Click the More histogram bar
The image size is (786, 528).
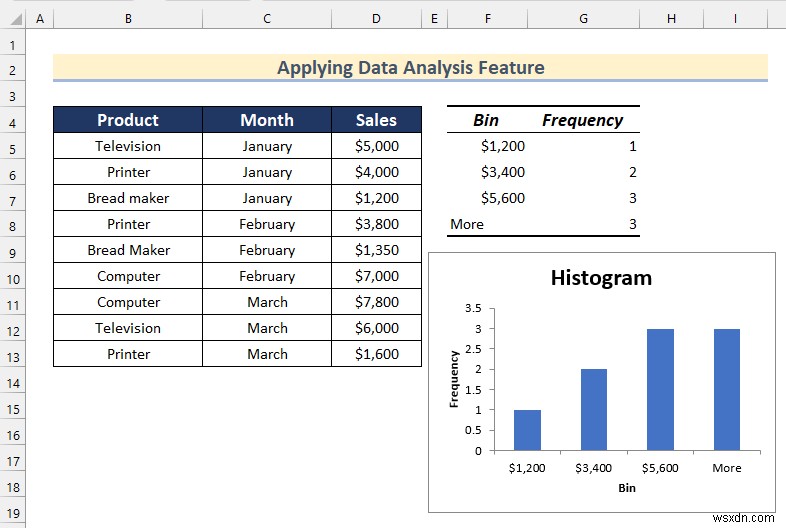pyautogui.click(x=727, y=390)
